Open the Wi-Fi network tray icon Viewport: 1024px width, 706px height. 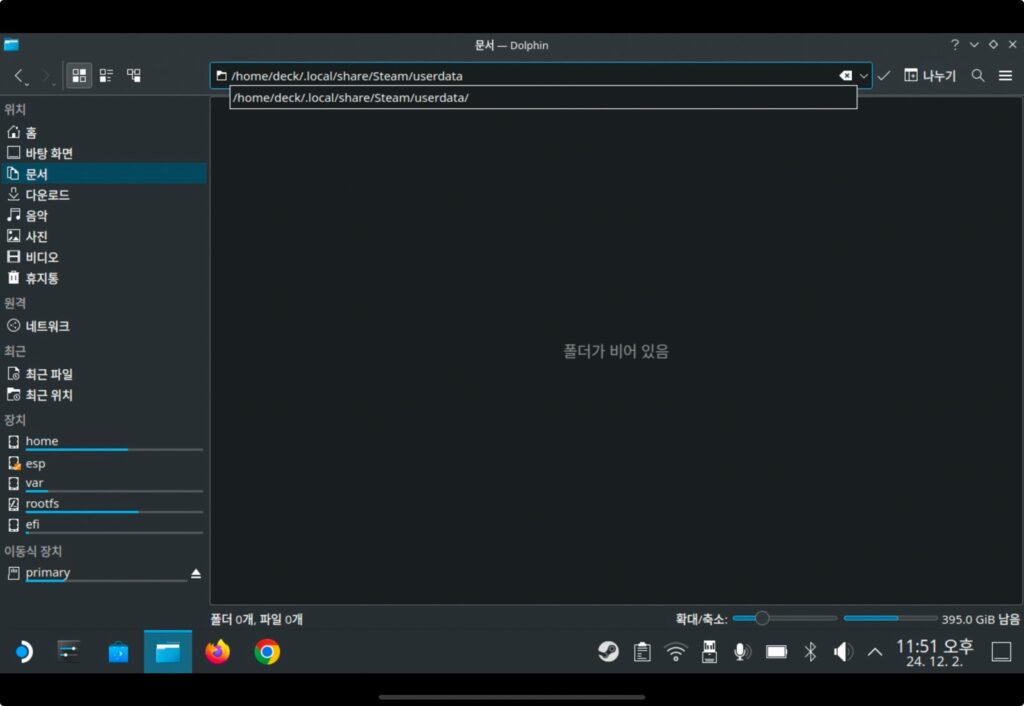675,652
